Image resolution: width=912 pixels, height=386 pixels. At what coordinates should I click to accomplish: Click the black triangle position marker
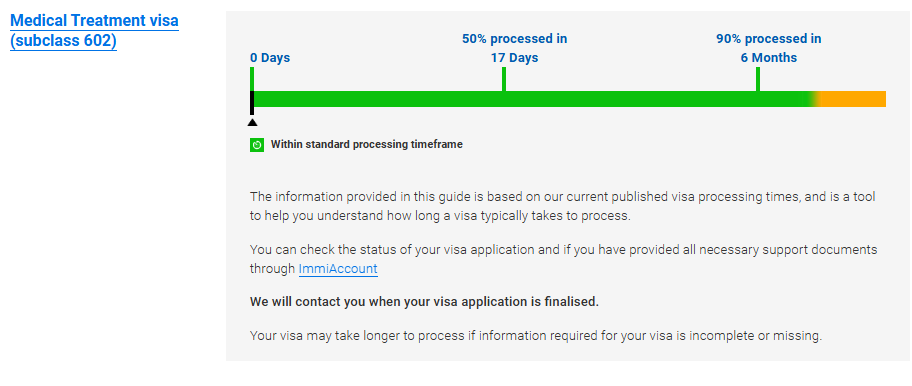[252, 122]
